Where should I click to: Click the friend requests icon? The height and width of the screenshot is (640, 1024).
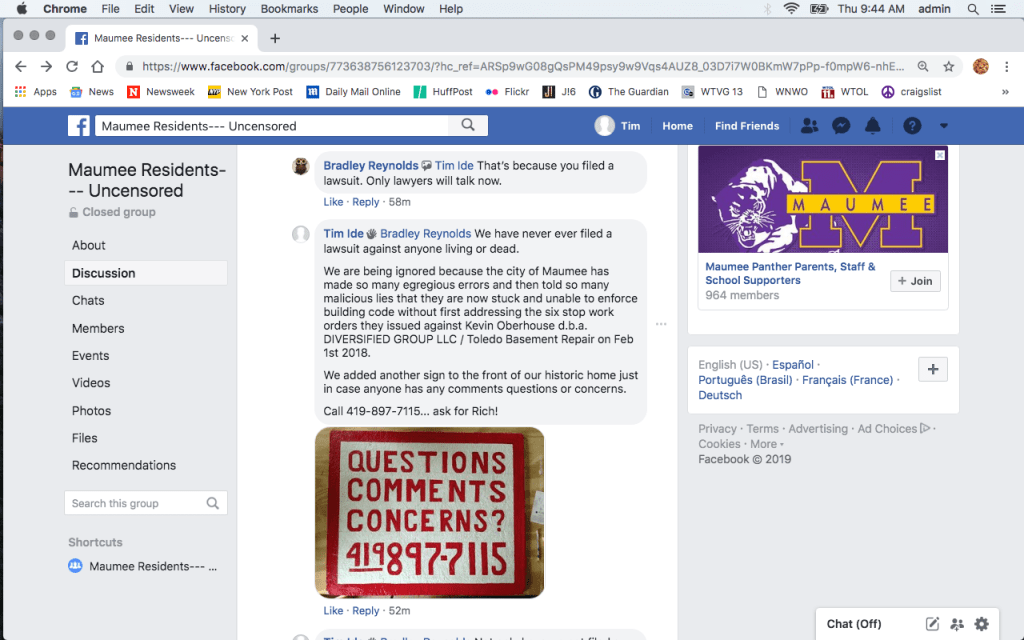(x=810, y=126)
